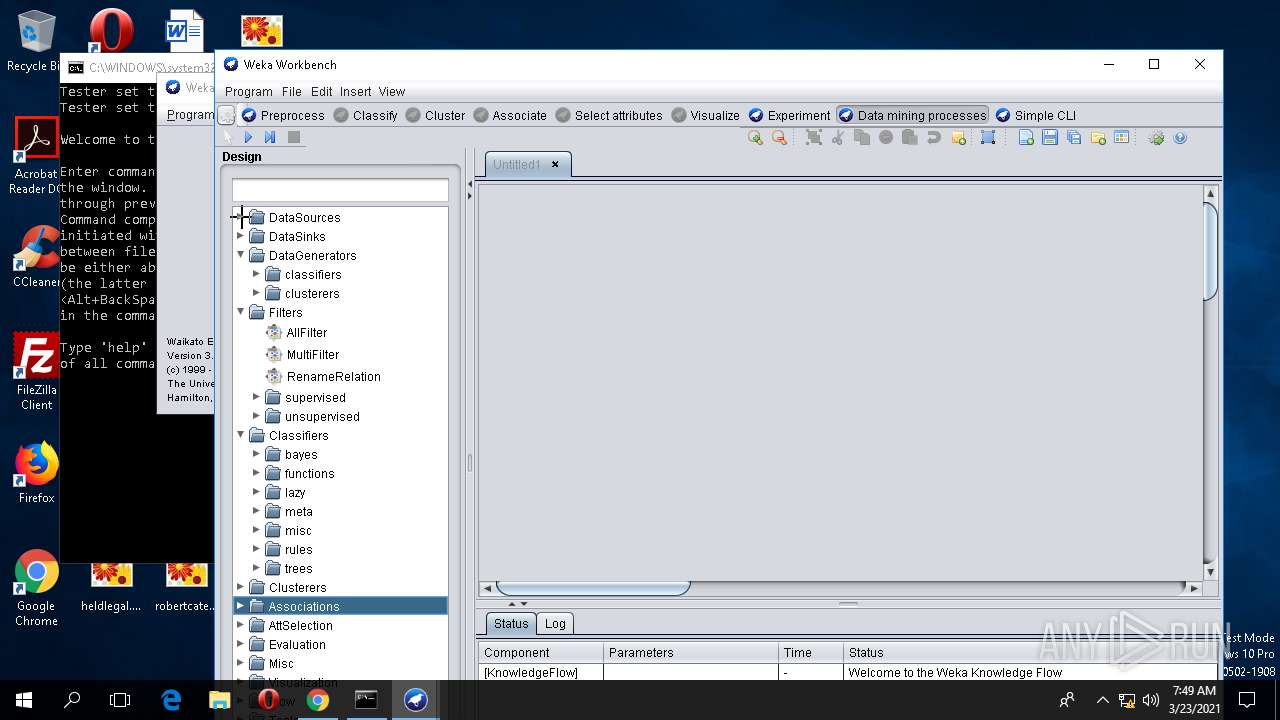This screenshot has height=720, width=1280.
Task: Switch to the Cluster perspective
Action: 435,115
